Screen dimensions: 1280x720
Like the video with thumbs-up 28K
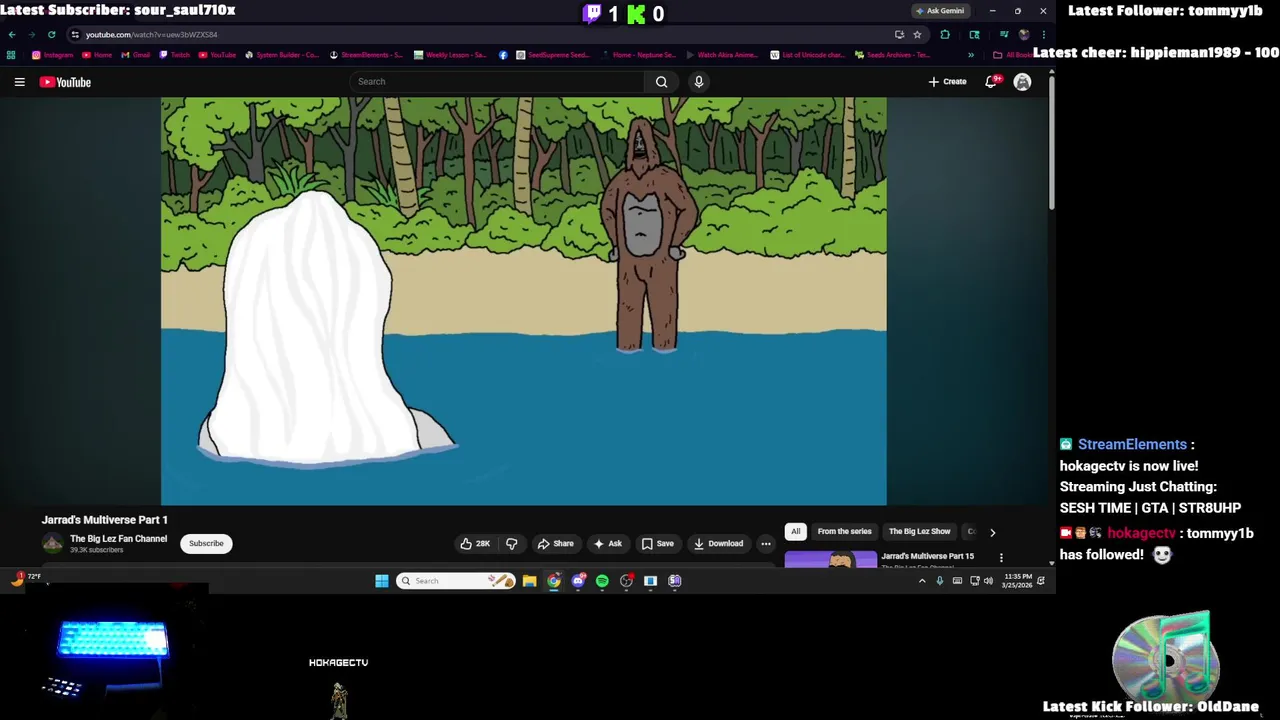[475, 544]
